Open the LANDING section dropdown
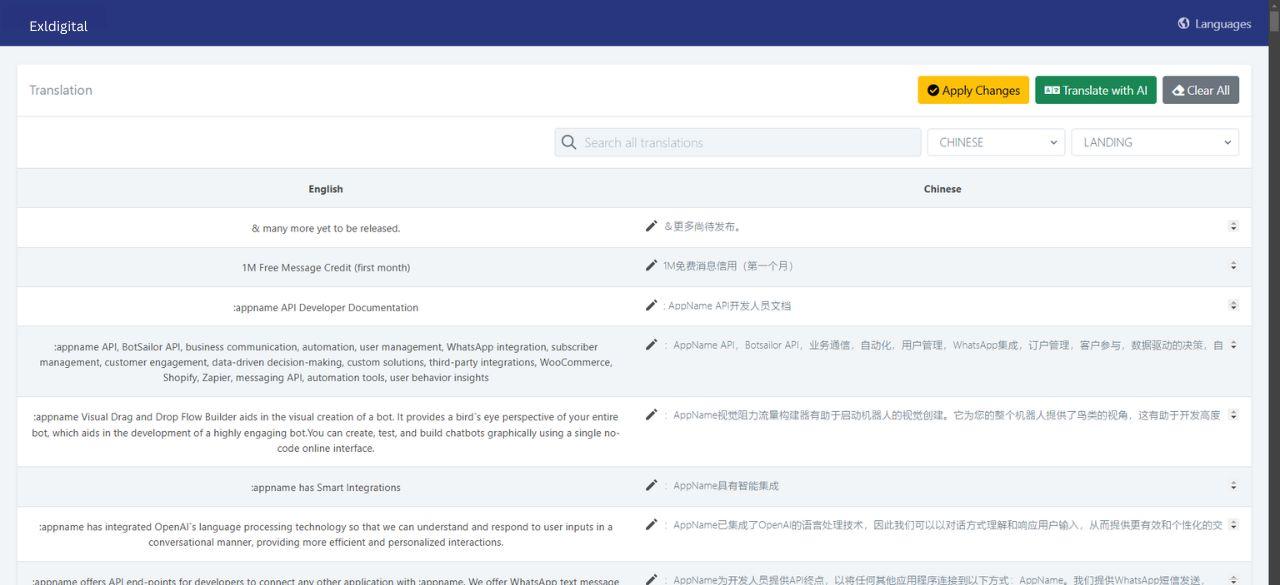Screen dimensions: 1280x585 [1155, 142]
